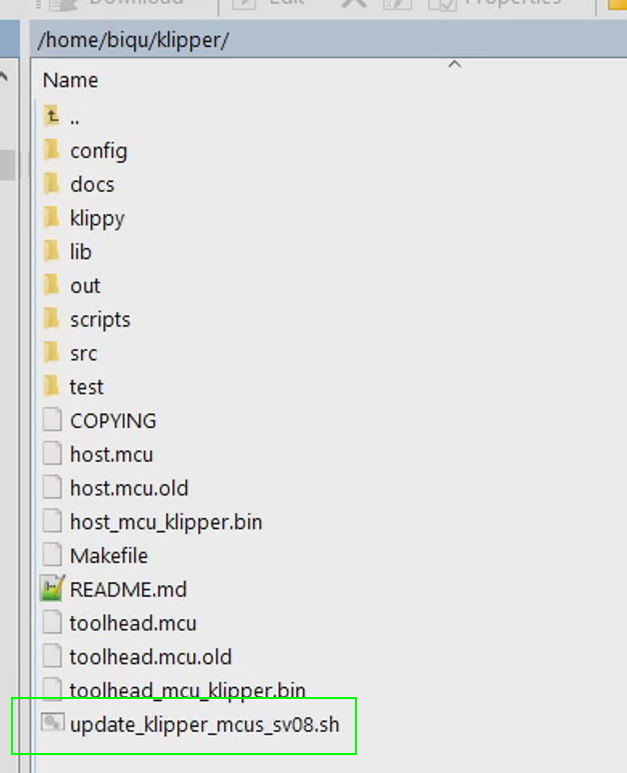
Task: Click the docs folder icon
Action: pos(52,185)
